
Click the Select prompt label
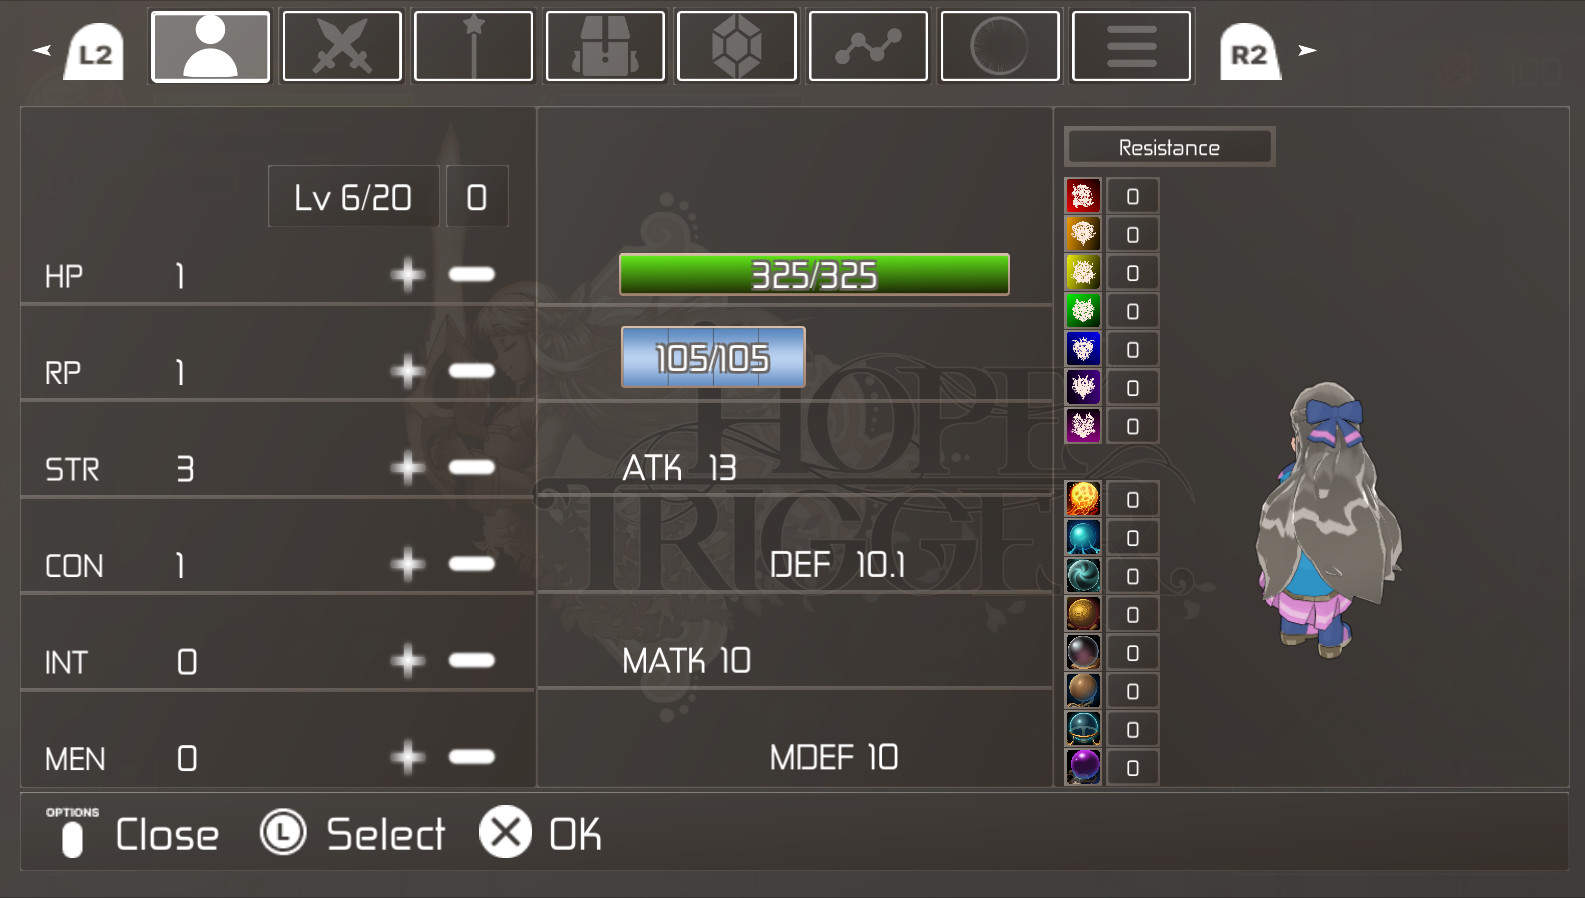coord(386,834)
